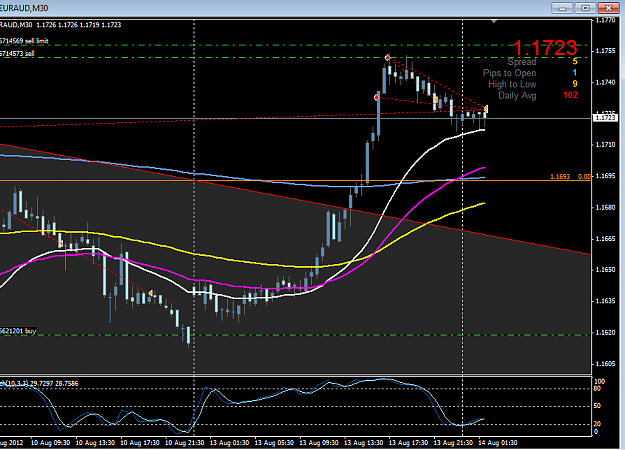Click the '13 Aug 21:30' time label
Viewport: 625px width, 450px height.
point(453,443)
